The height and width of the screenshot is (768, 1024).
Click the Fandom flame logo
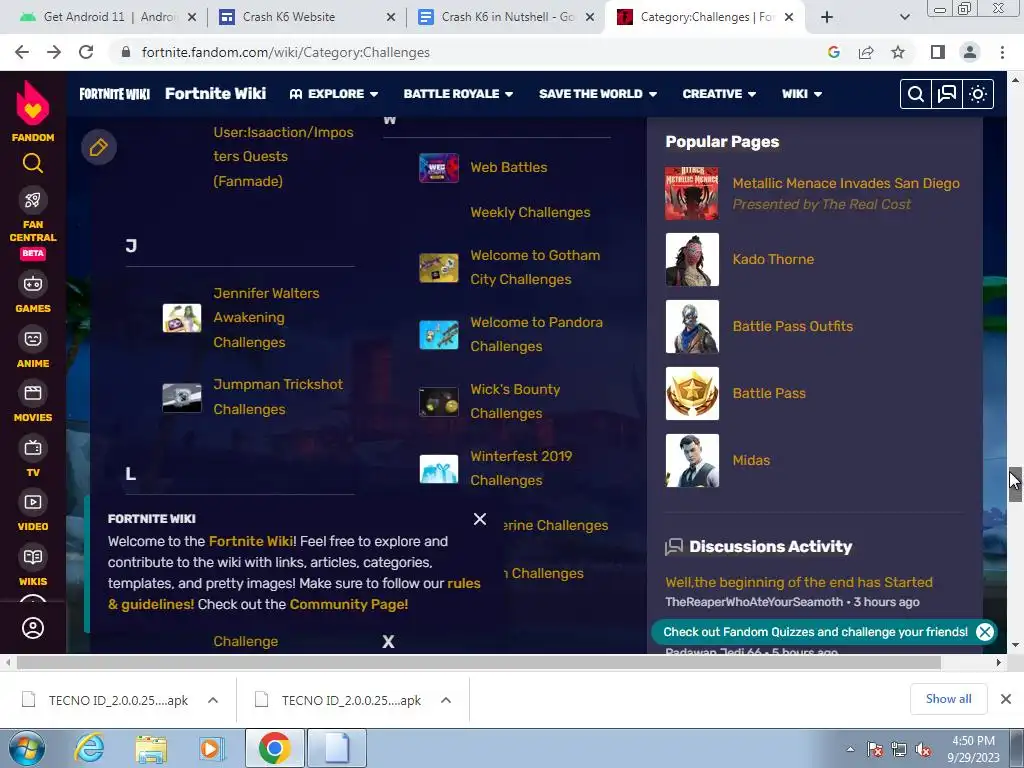(x=33, y=103)
